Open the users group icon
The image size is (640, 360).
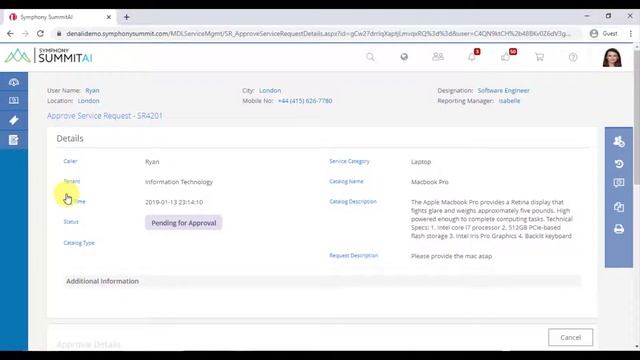(x=438, y=57)
